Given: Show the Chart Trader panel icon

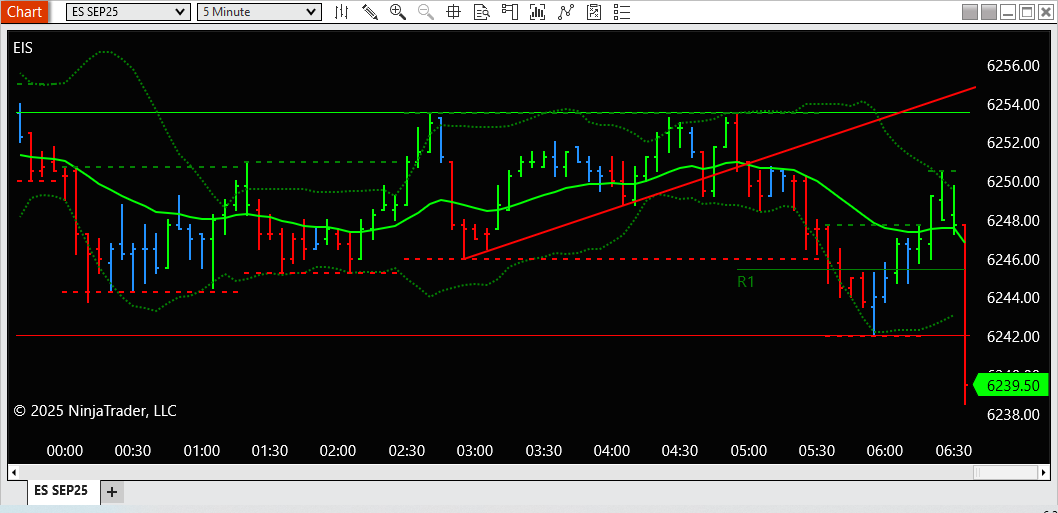Looking at the screenshot, I should point(509,11).
